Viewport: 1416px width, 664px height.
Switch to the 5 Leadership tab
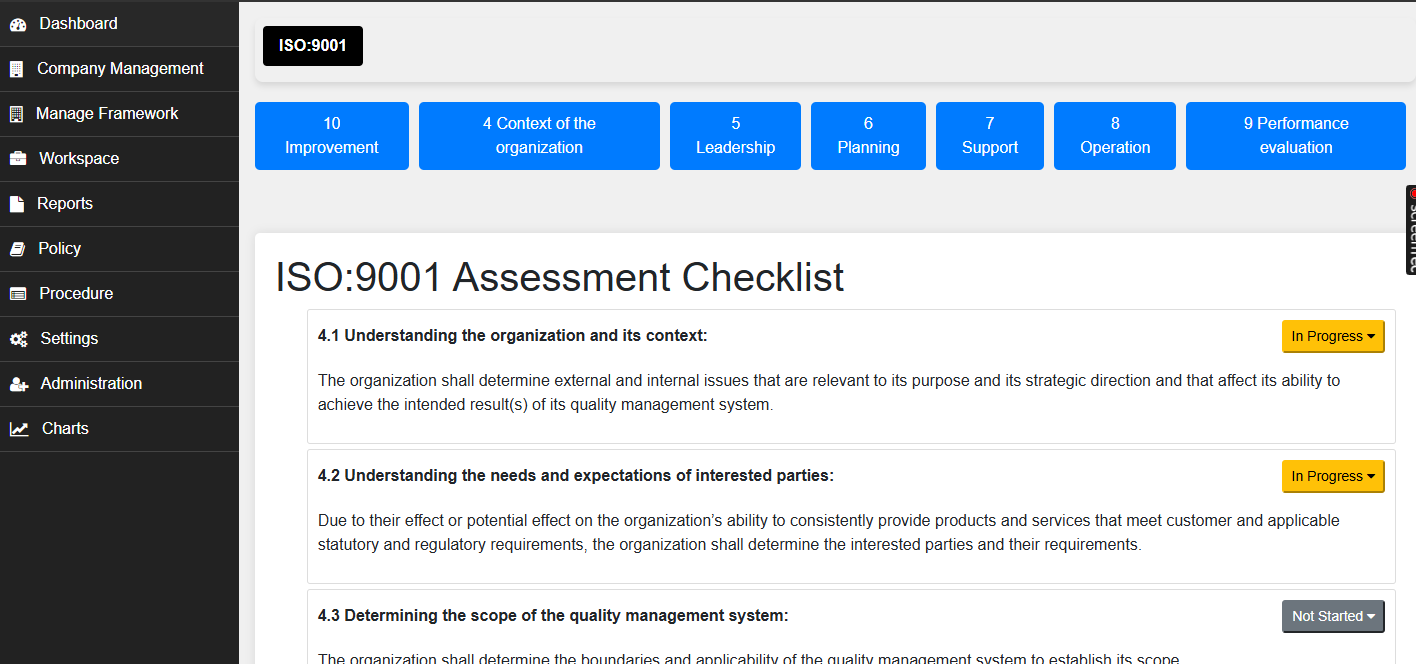[735, 135]
